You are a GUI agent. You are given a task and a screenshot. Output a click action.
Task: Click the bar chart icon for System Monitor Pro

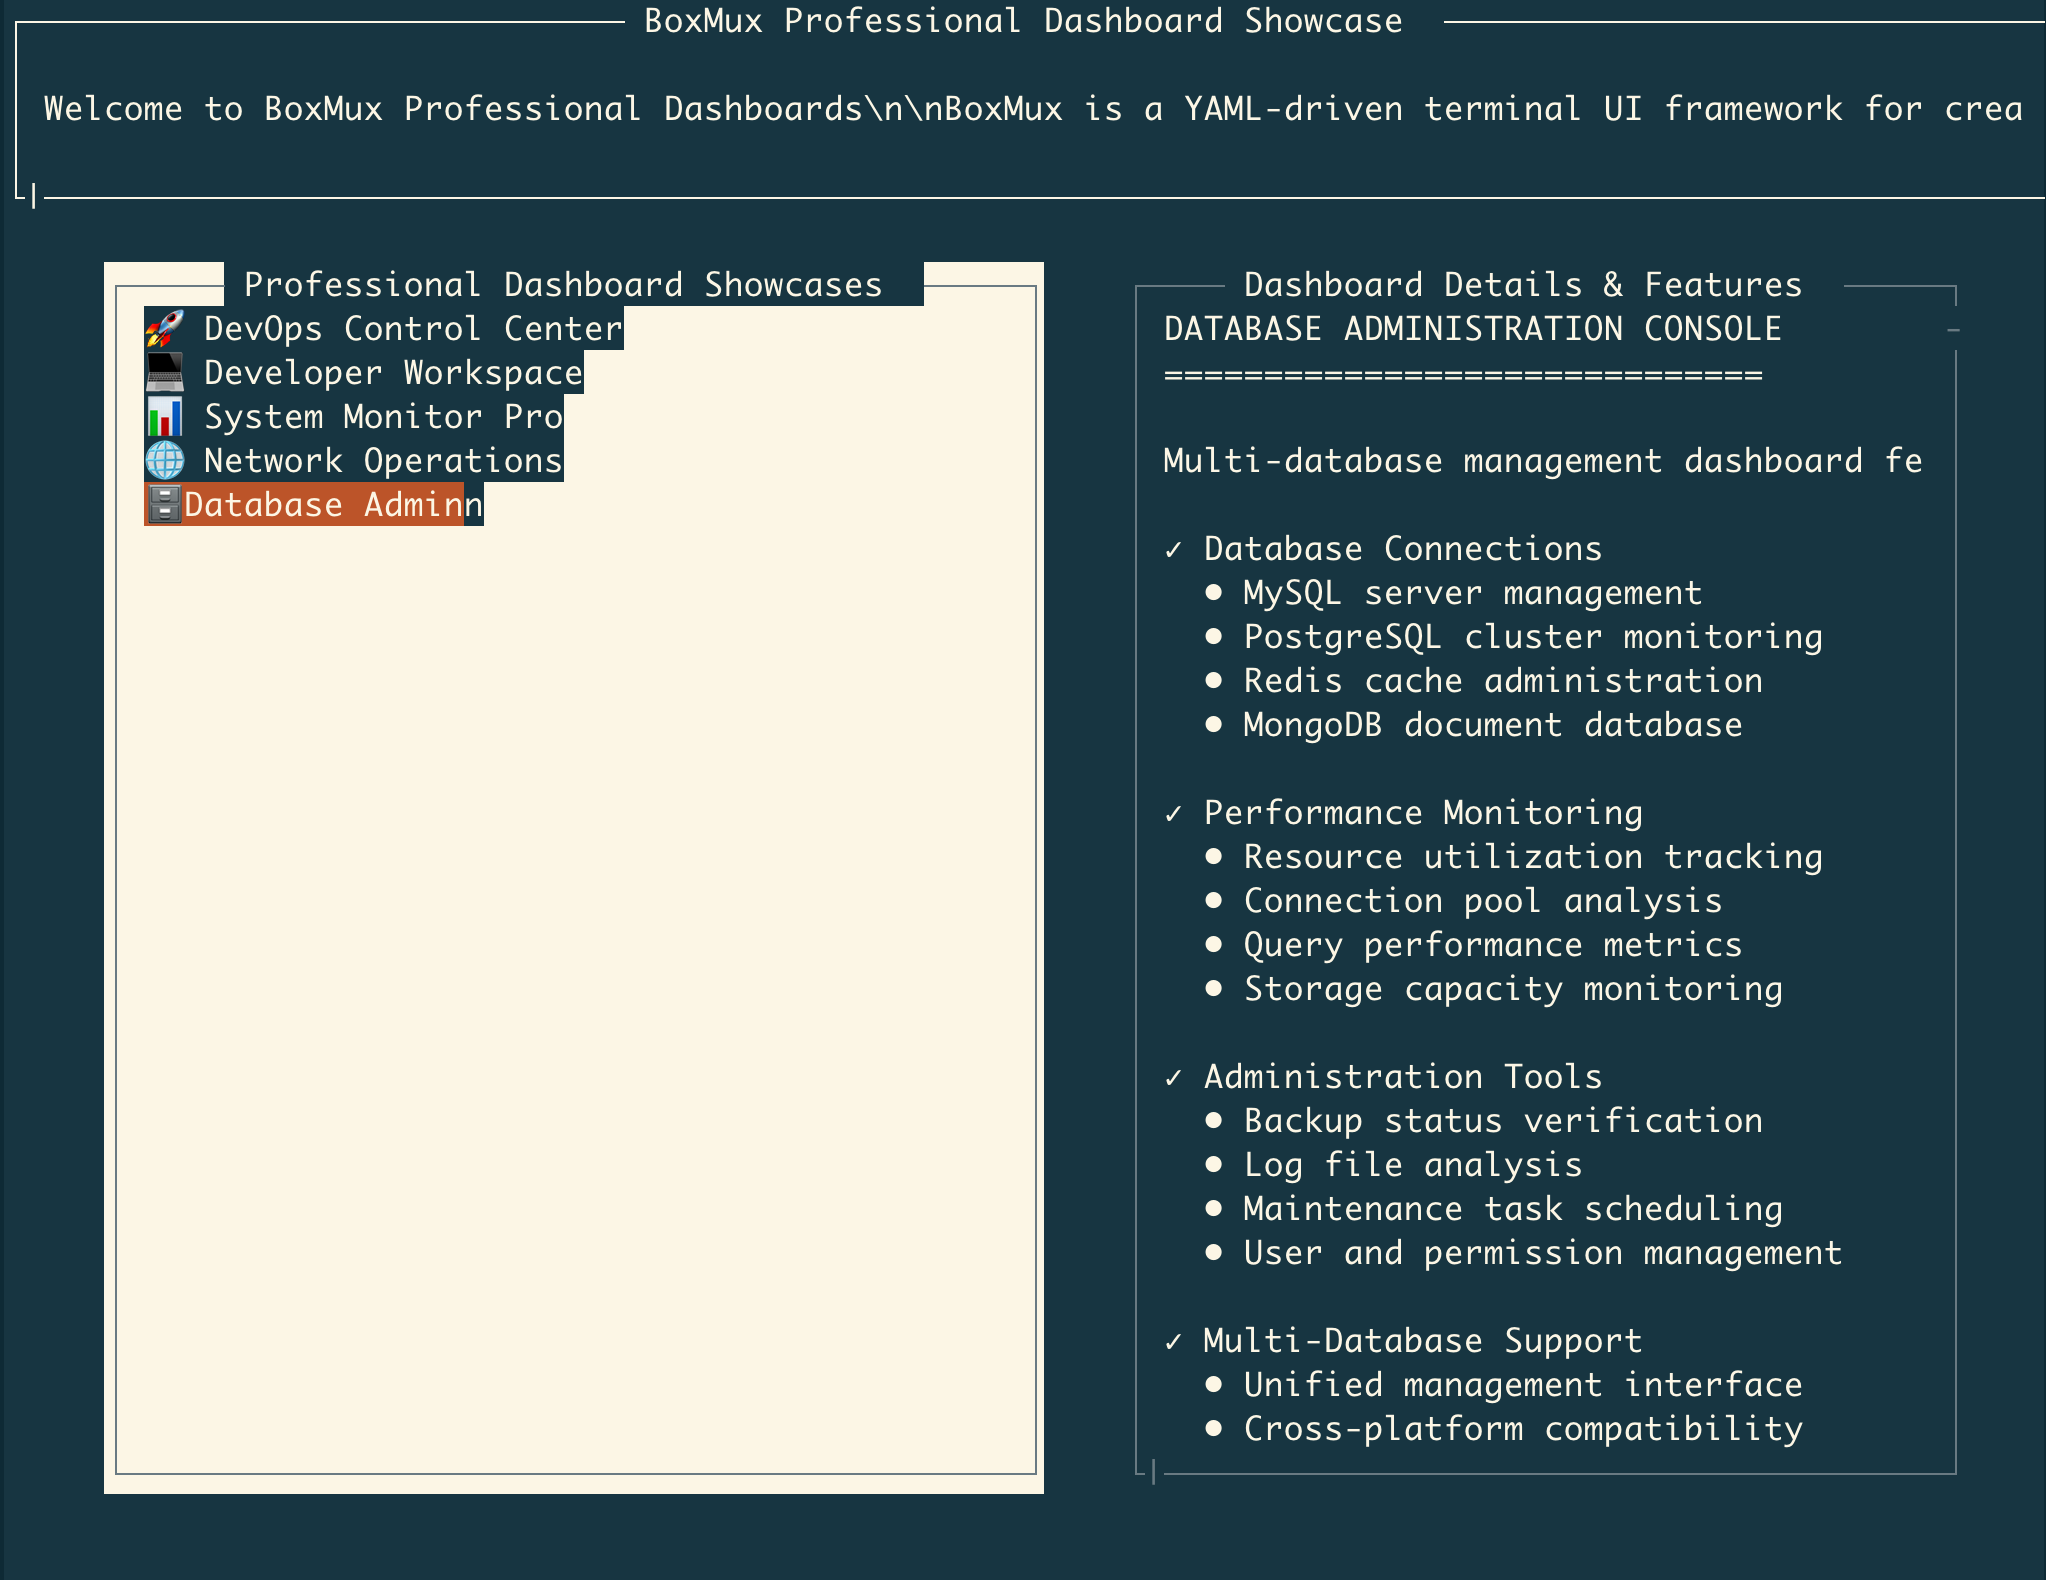click(164, 416)
